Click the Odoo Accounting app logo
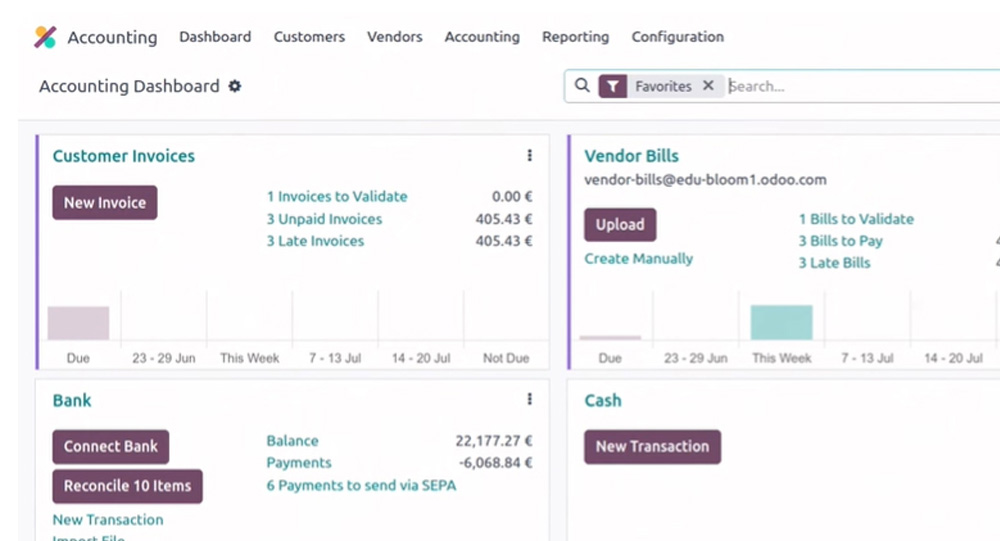The image size is (1000, 541). [x=45, y=37]
